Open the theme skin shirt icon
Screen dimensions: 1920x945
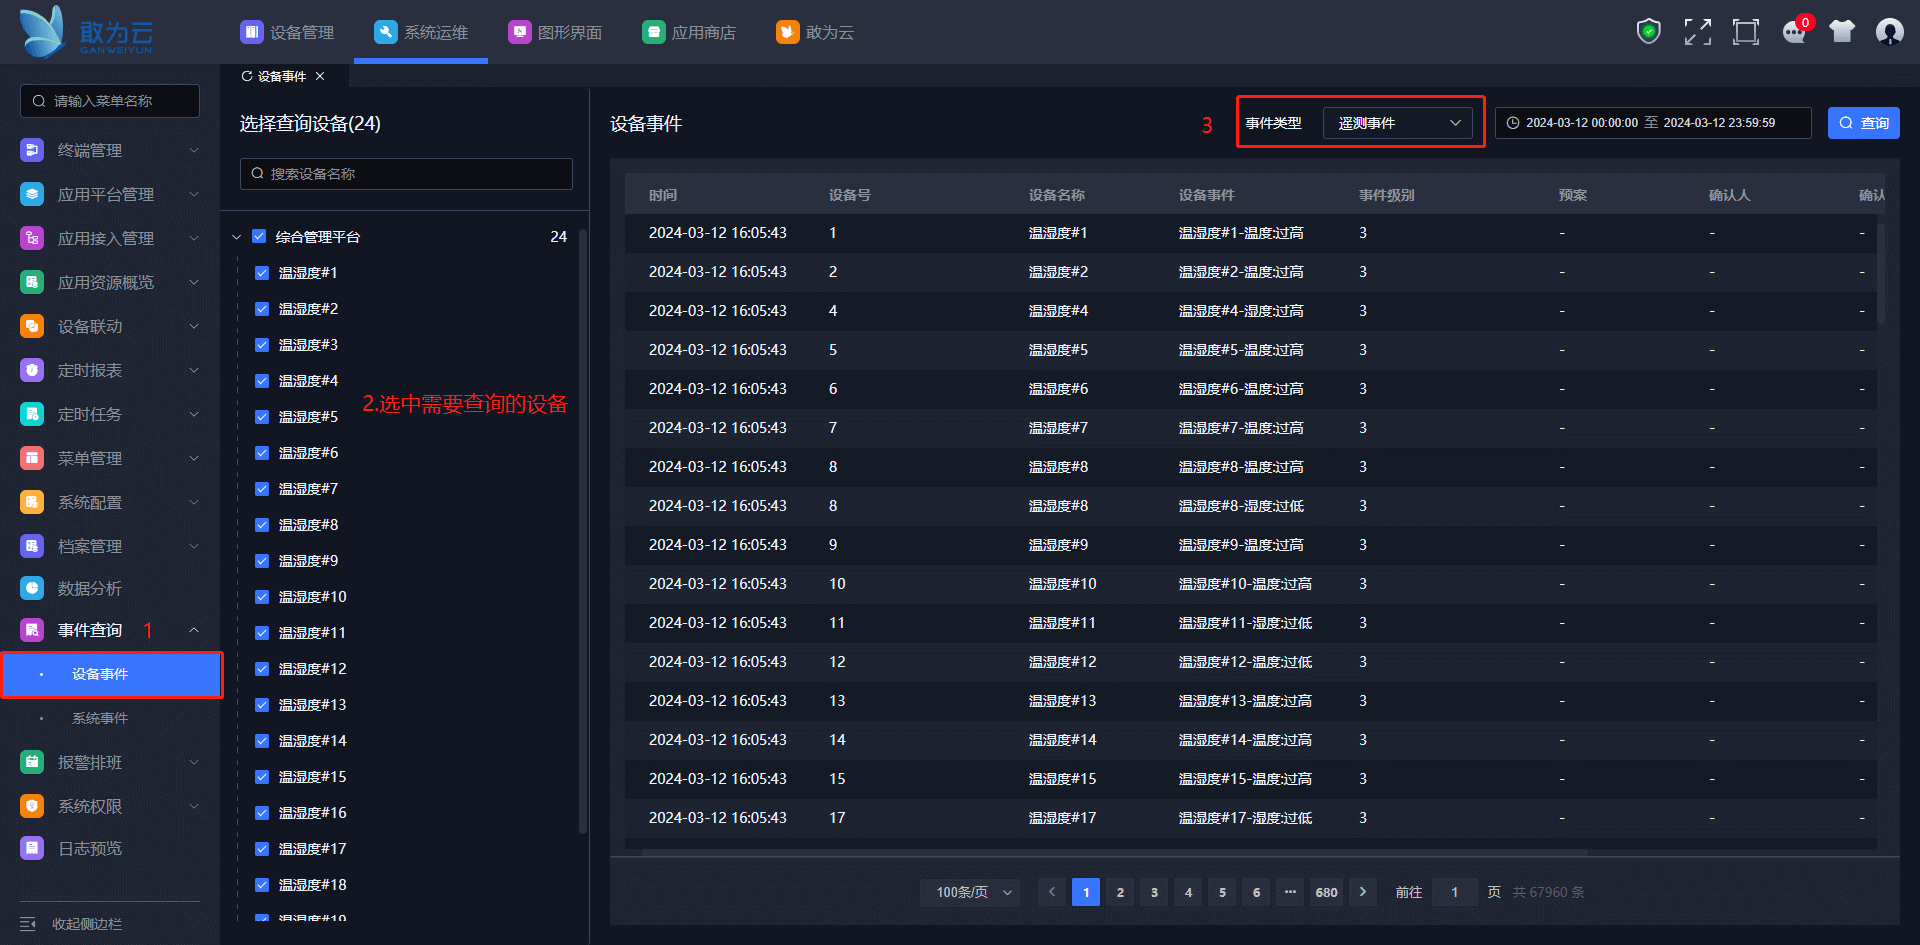point(1841,32)
